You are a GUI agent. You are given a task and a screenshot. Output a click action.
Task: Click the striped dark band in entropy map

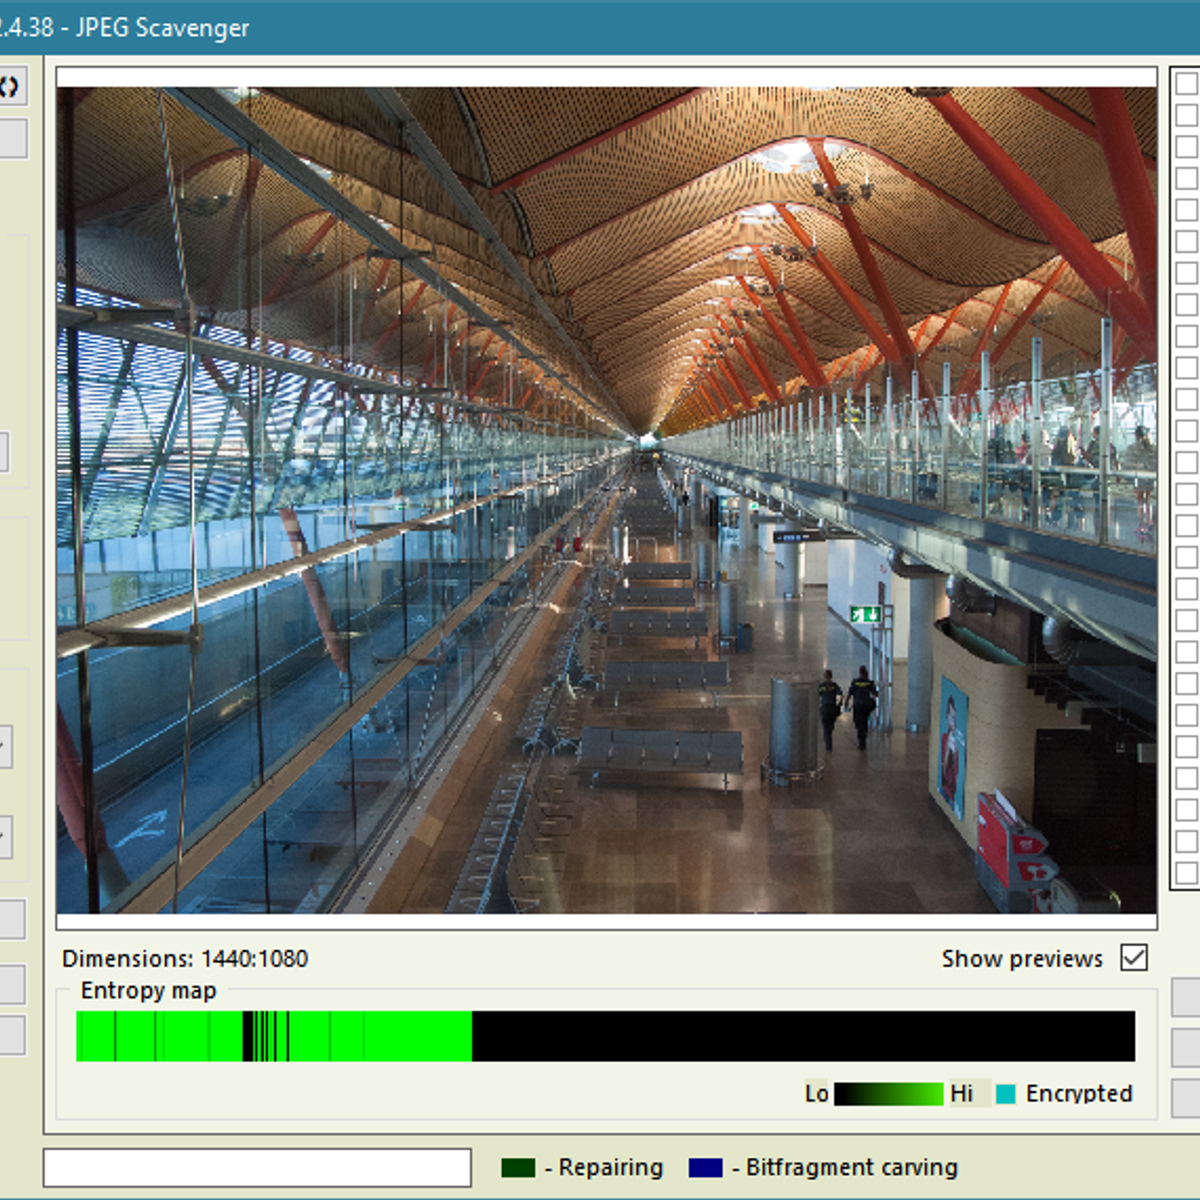[266, 1036]
